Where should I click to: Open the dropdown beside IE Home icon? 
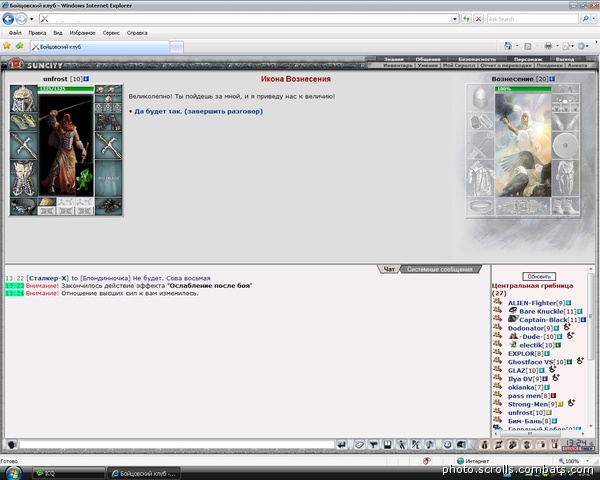[x=517, y=46]
